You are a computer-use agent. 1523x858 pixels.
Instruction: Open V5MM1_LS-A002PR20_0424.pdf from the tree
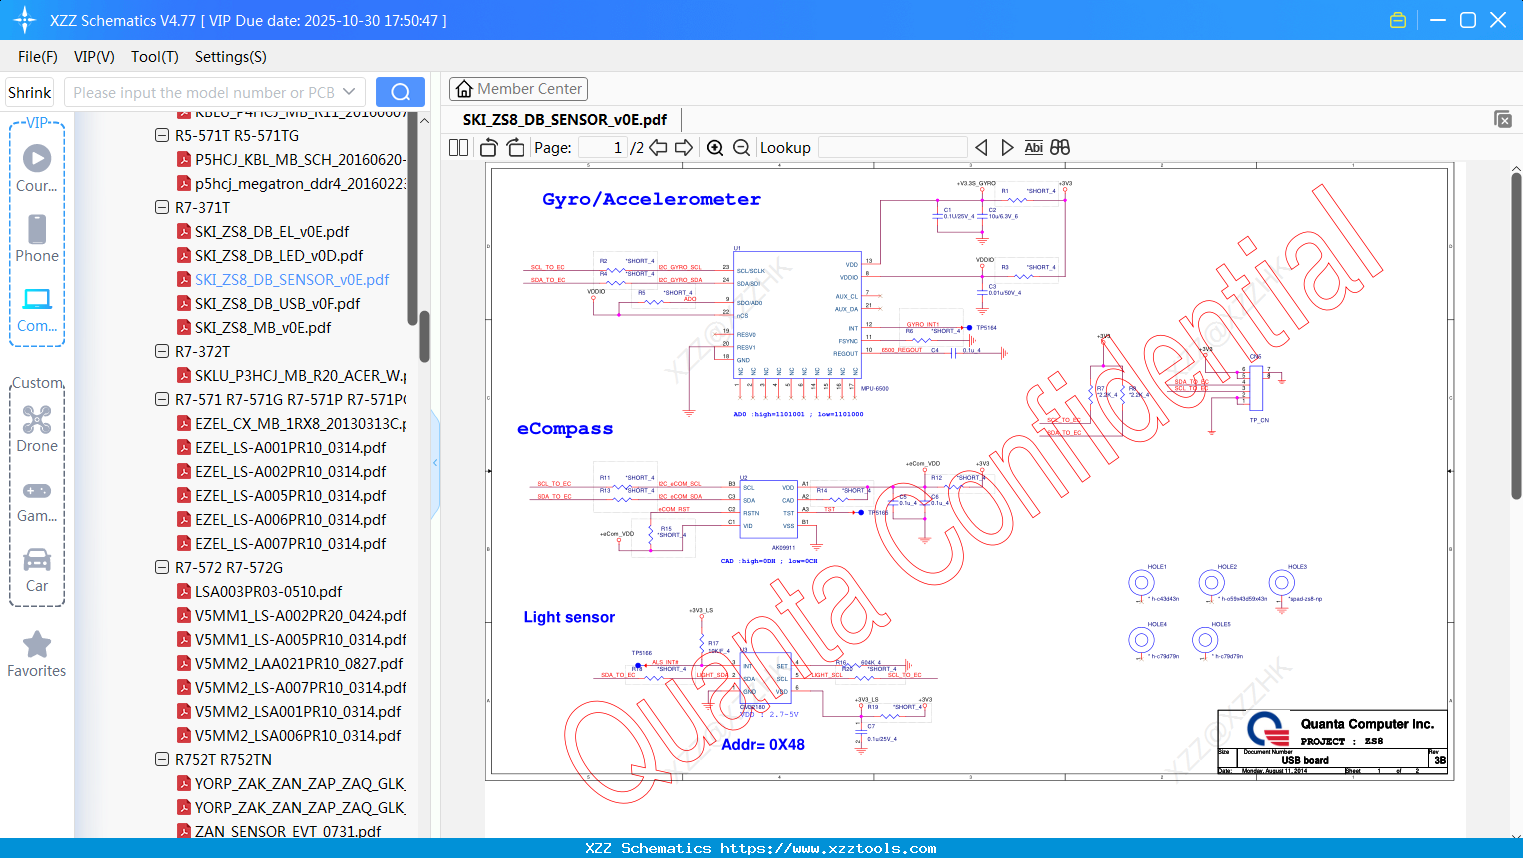[x=301, y=616]
